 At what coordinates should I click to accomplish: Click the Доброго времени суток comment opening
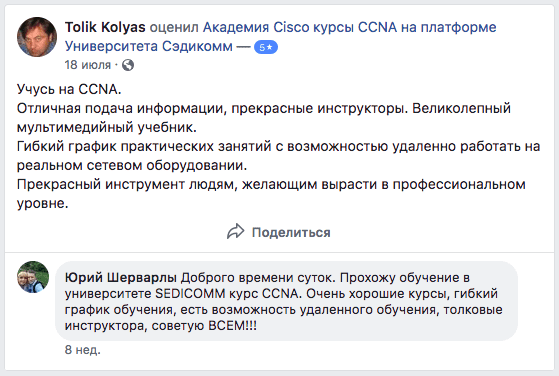pyautogui.click(x=258, y=278)
